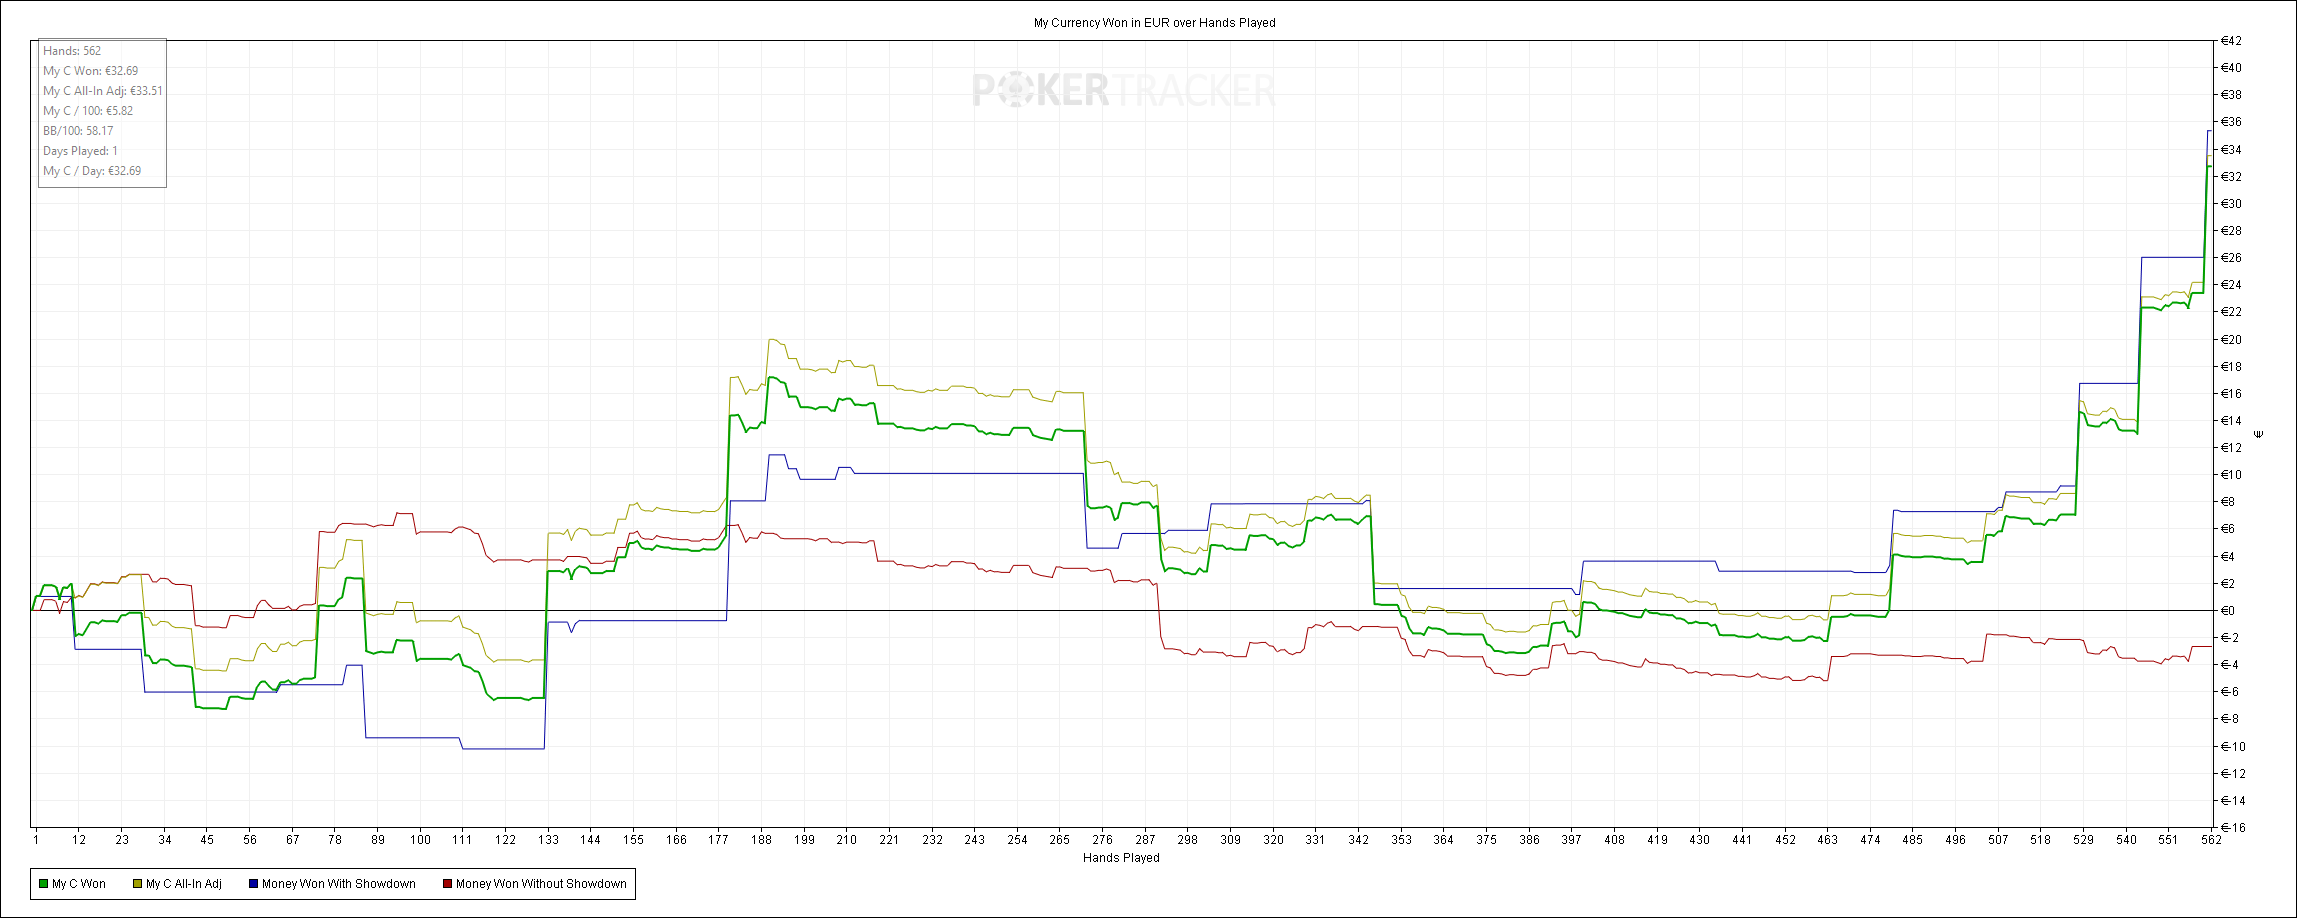Click "My C Won: €32.69" in the stats box

click(91, 71)
